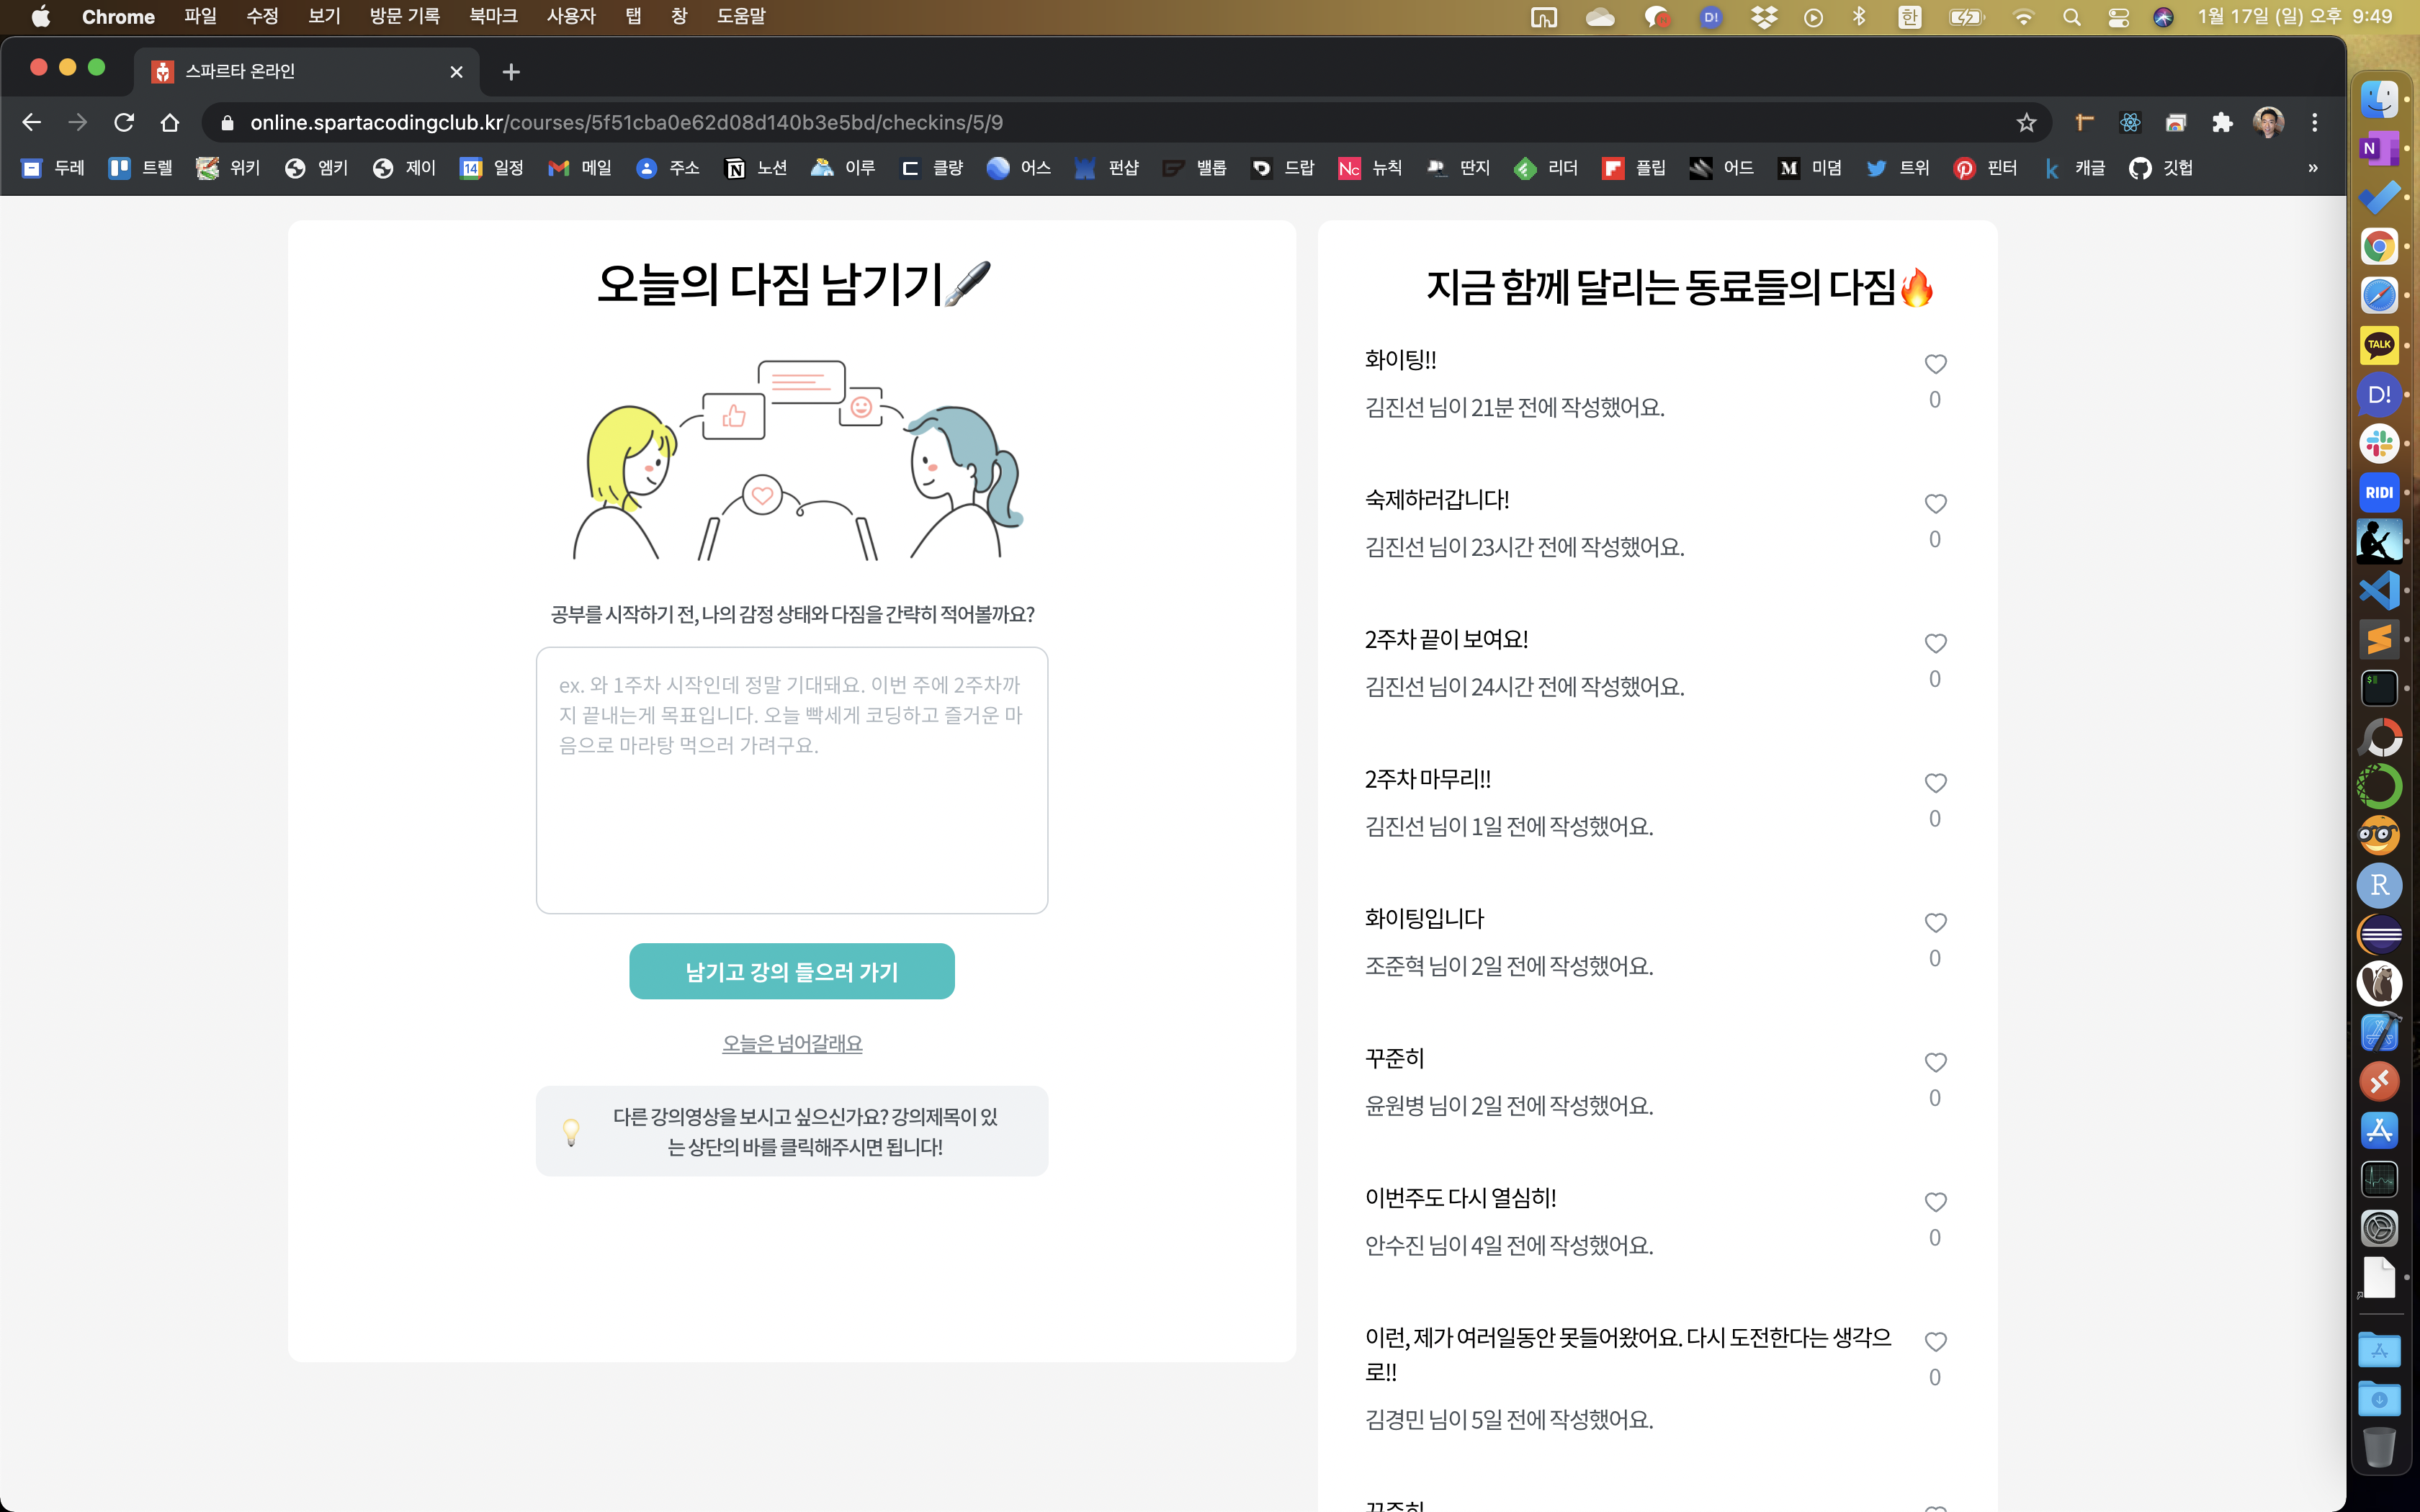Click the '오늘은 넘어갈래요' skip link

tap(791, 1043)
